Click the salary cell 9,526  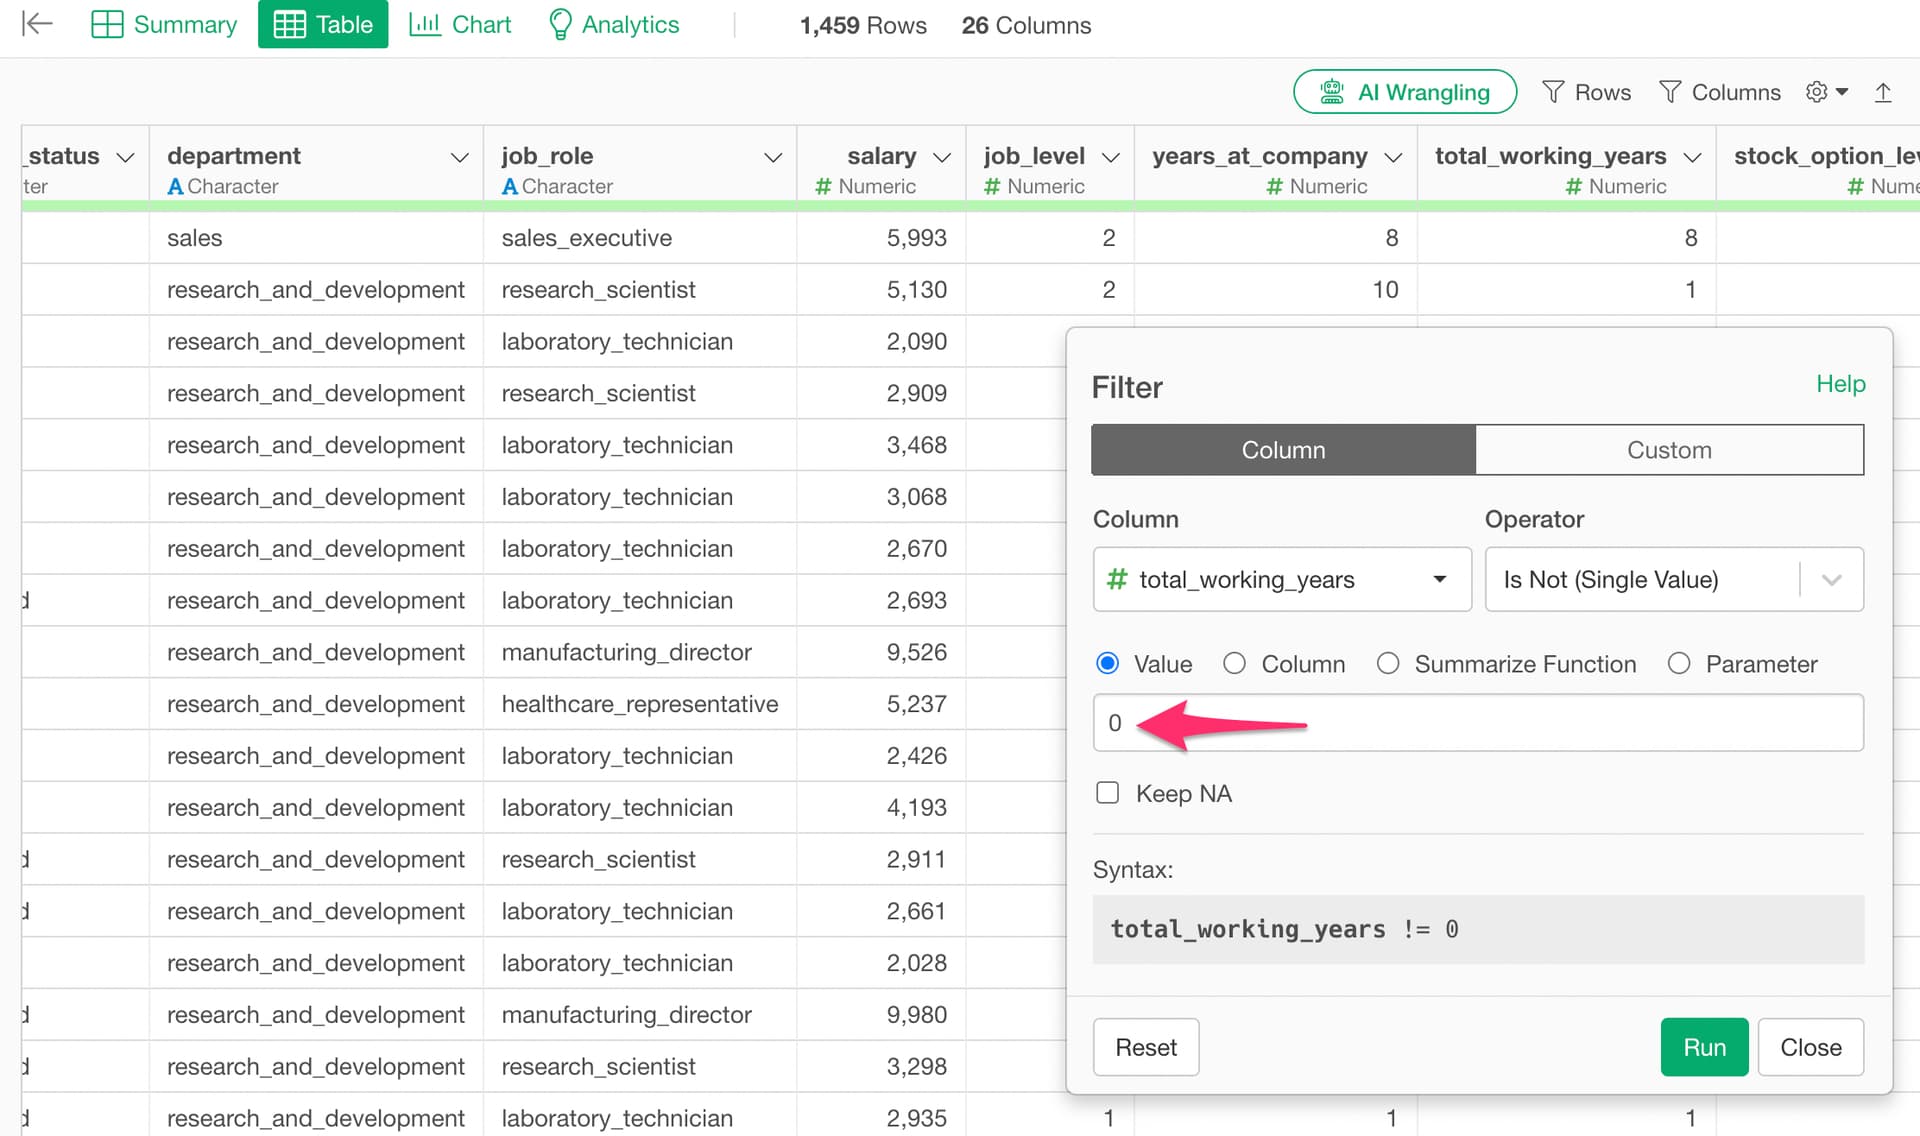tap(881, 652)
